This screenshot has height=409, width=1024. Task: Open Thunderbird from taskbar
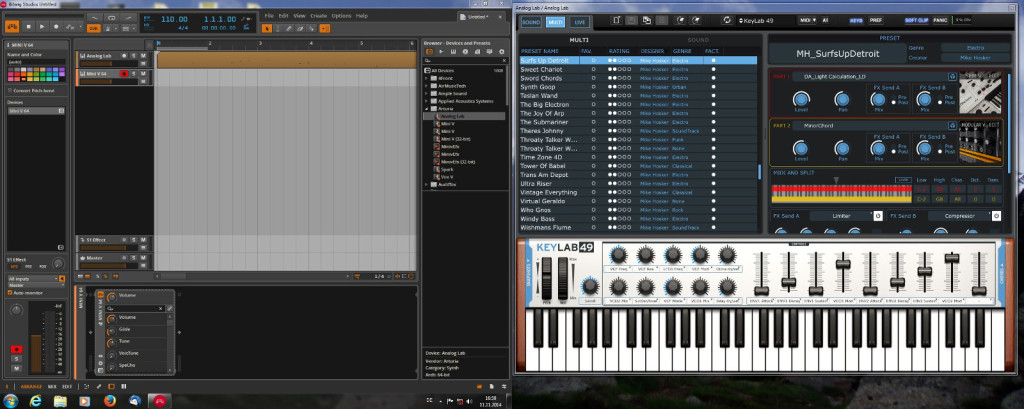click(x=135, y=400)
